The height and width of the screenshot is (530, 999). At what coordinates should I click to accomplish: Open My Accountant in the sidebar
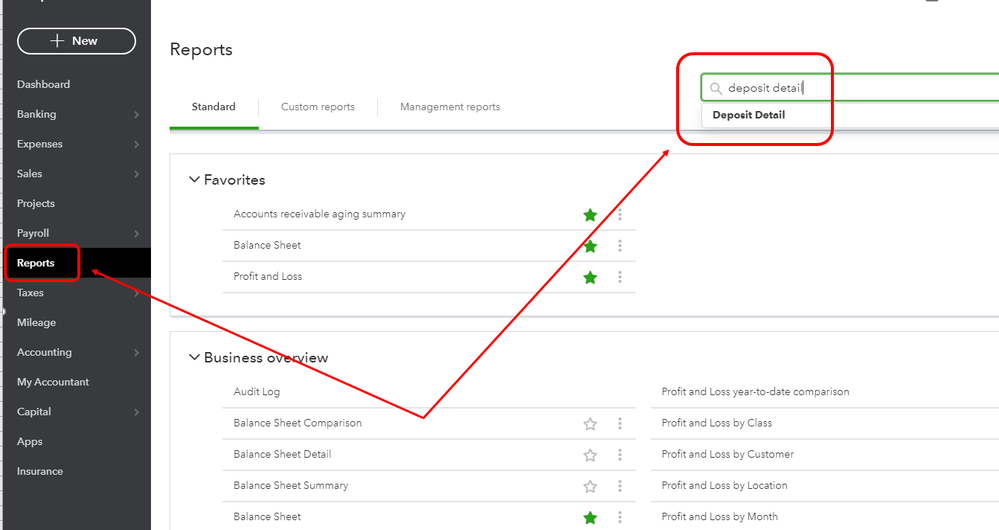point(53,382)
